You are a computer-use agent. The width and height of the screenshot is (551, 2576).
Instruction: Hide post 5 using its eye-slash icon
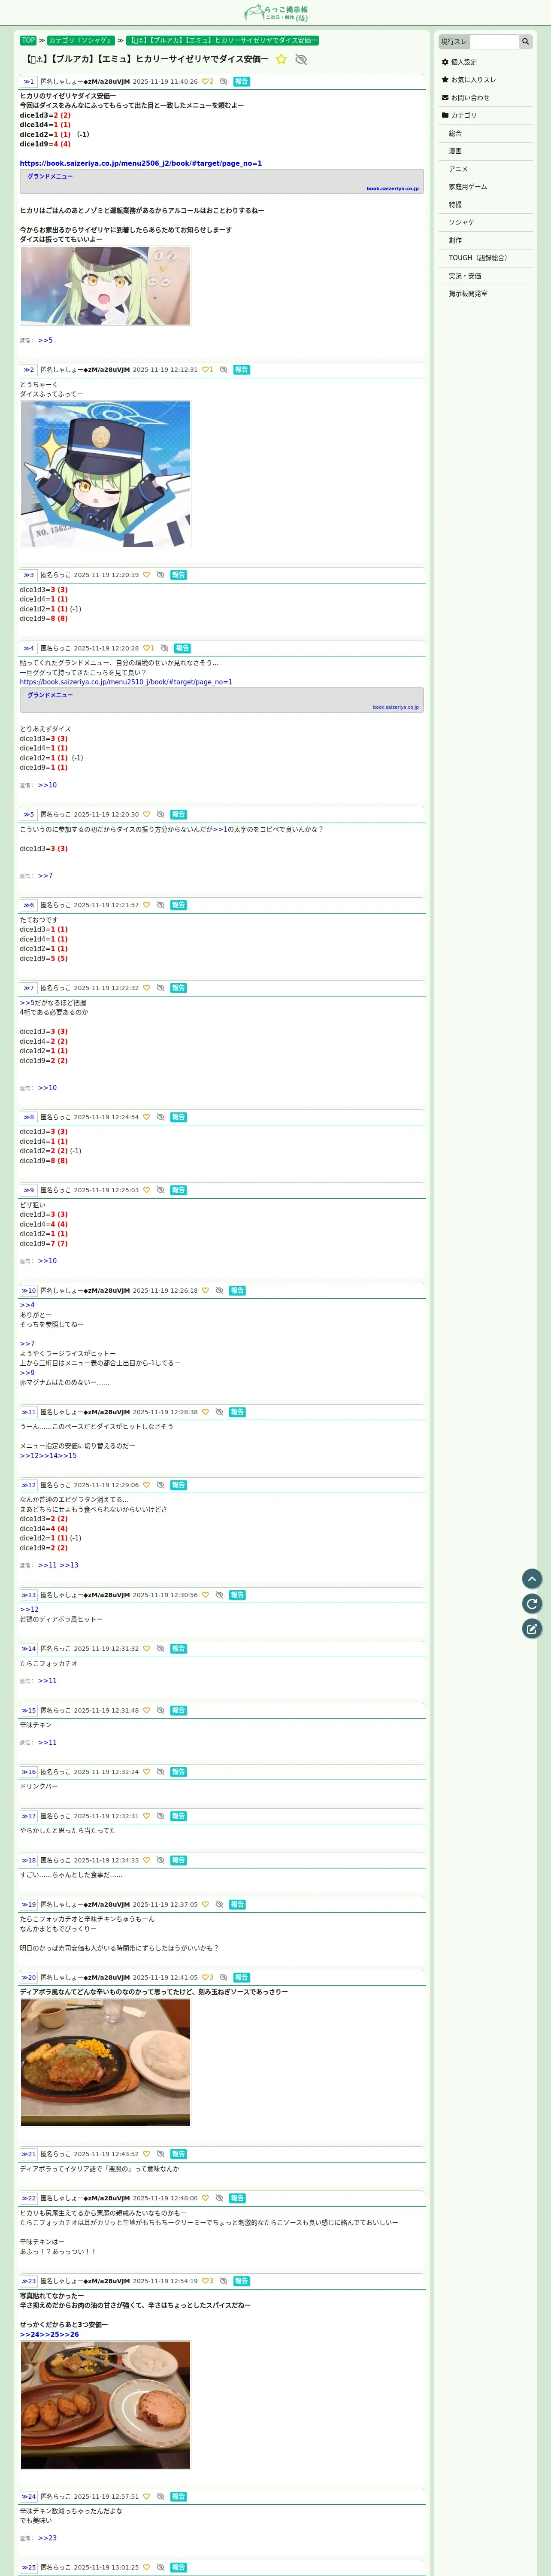coord(160,814)
